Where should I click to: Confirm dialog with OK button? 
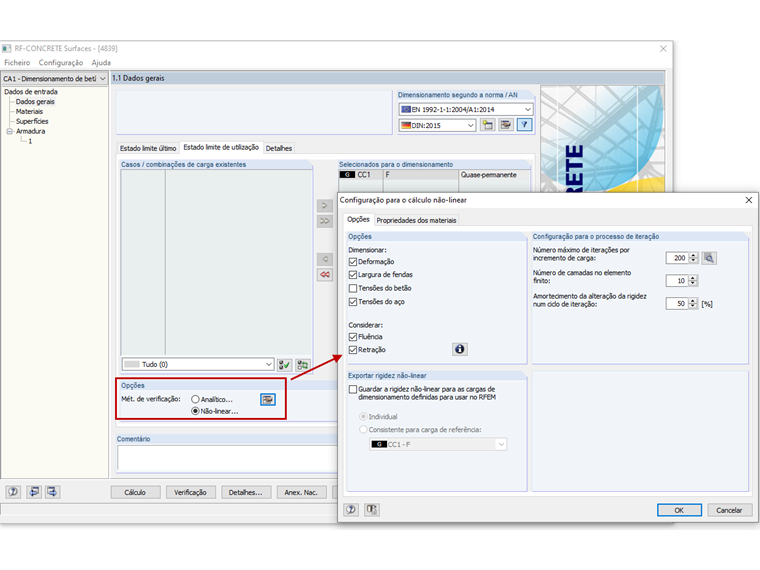click(x=679, y=510)
